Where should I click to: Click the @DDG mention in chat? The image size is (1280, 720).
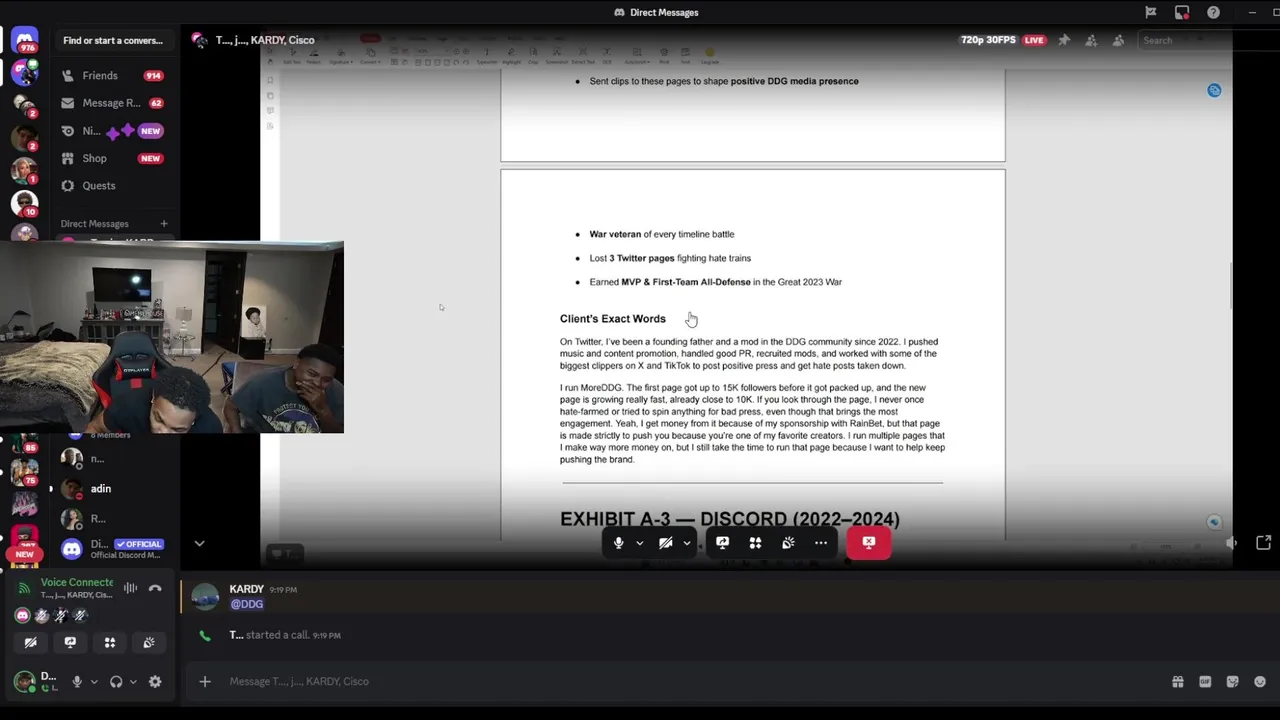tap(247, 604)
